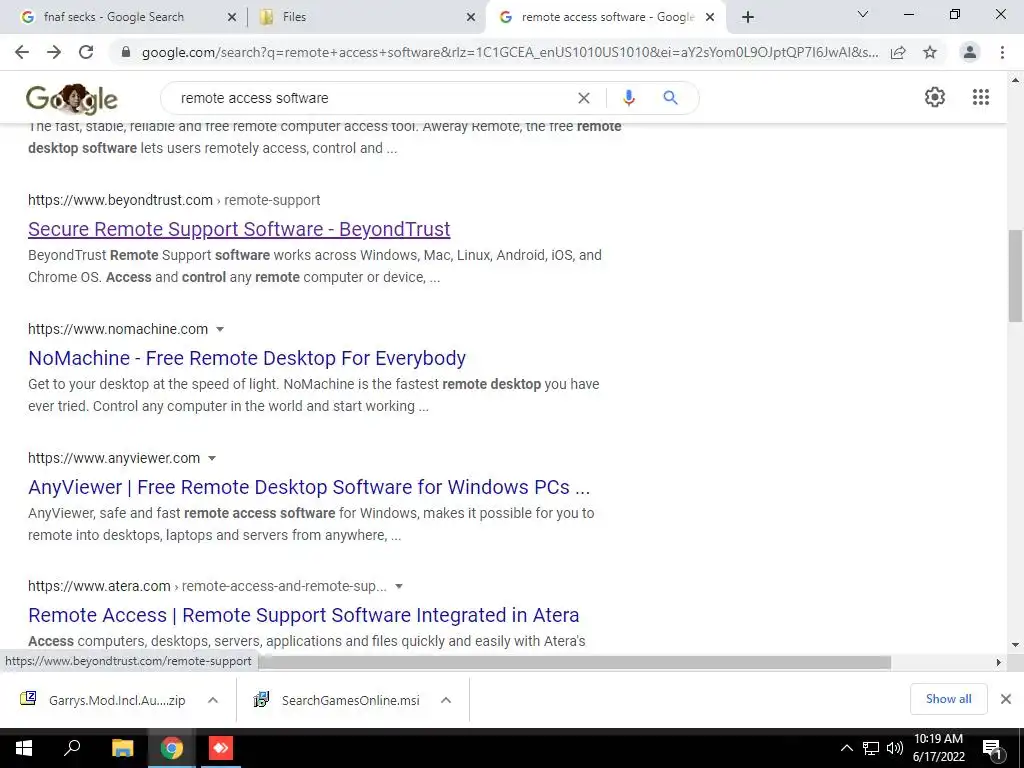Open AnyViewer Free Remote Desktop Software link
1024x768 pixels.
[309, 487]
